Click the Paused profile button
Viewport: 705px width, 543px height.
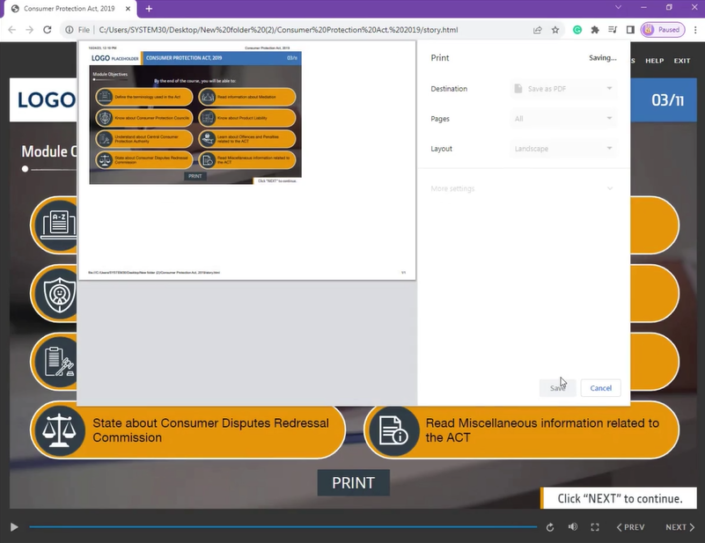coord(662,30)
